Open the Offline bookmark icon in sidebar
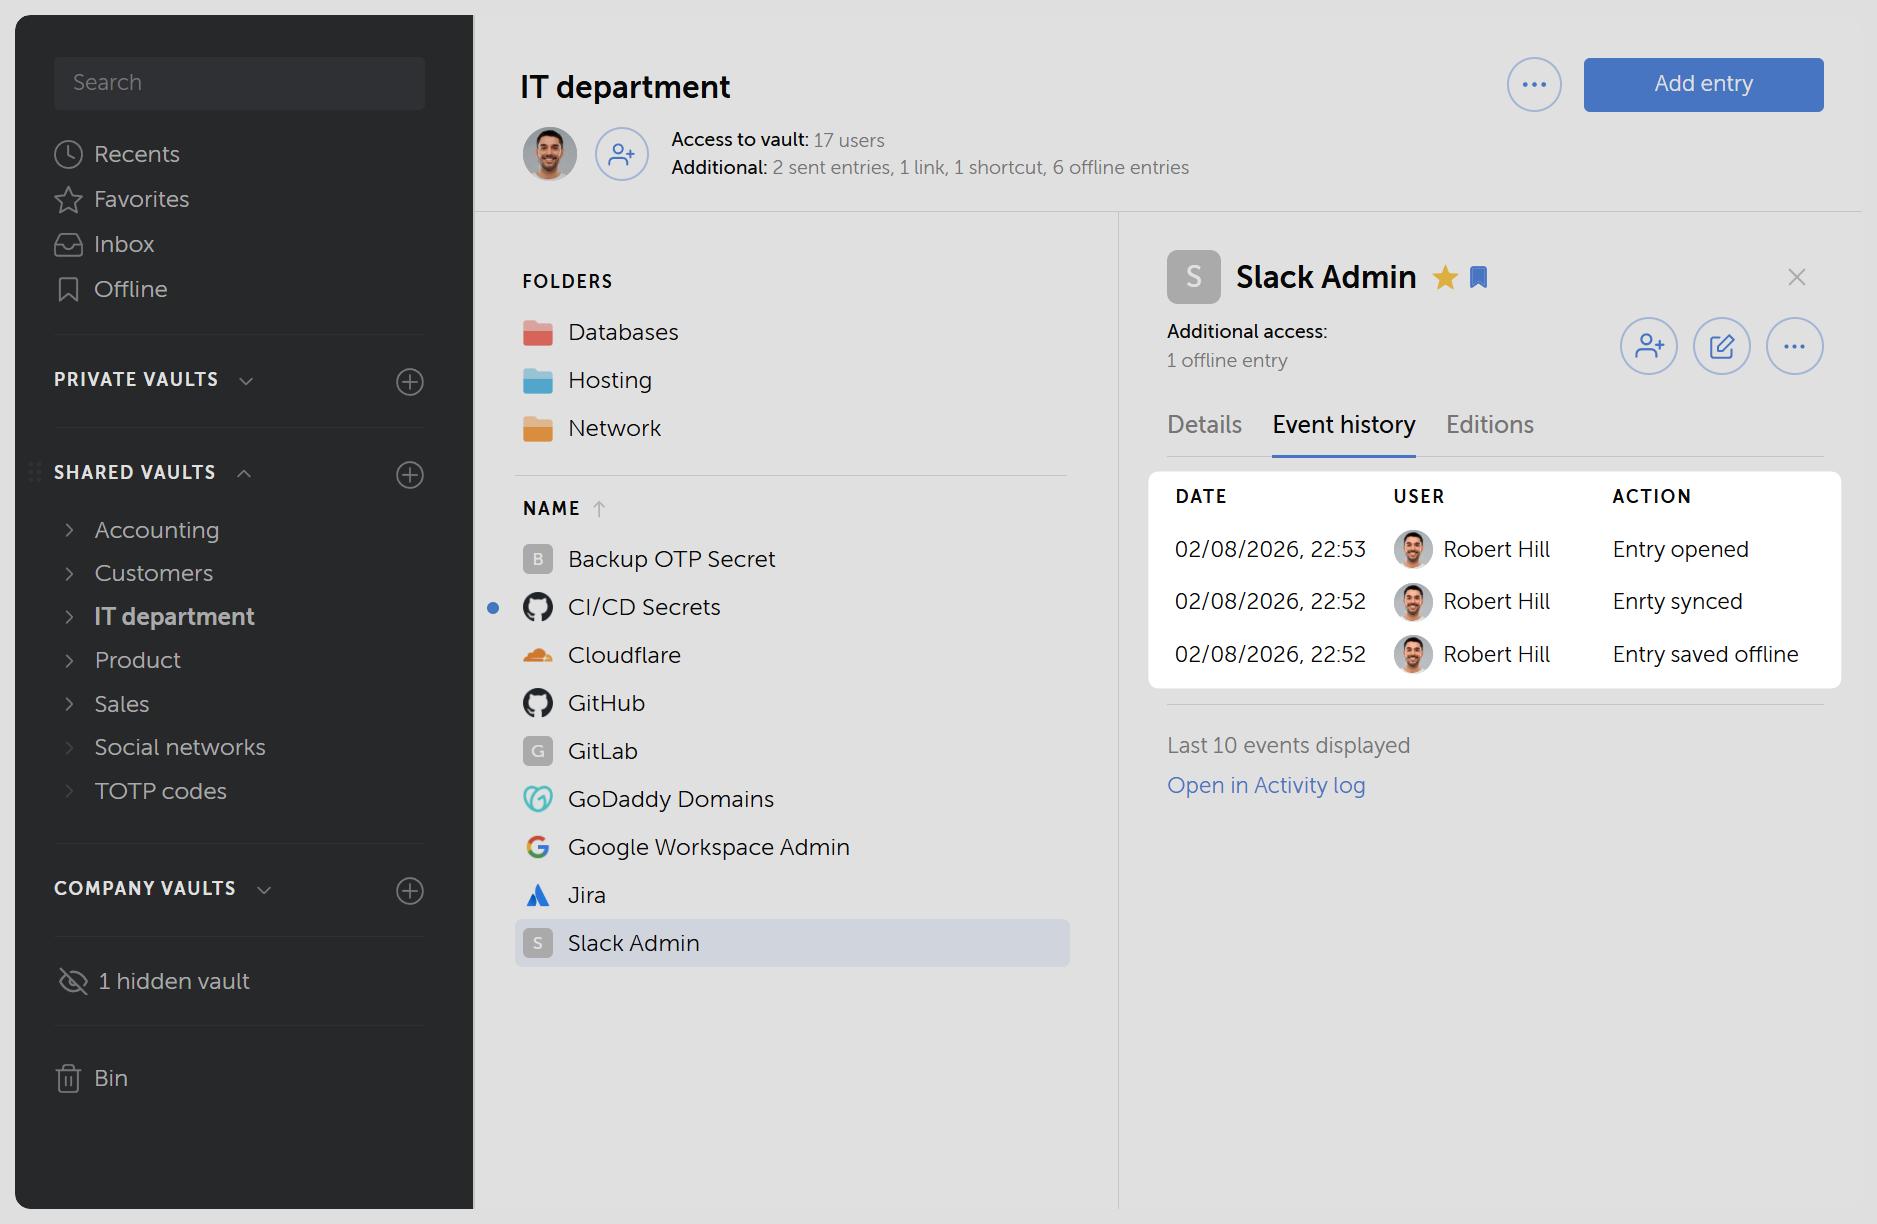This screenshot has width=1877, height=1224. (x=68, y=290)
